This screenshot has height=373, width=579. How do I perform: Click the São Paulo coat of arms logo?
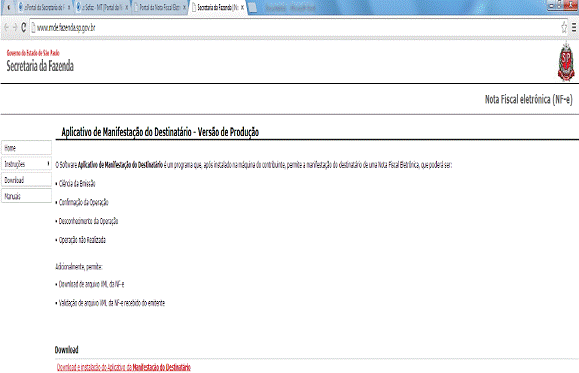[566, 61]
